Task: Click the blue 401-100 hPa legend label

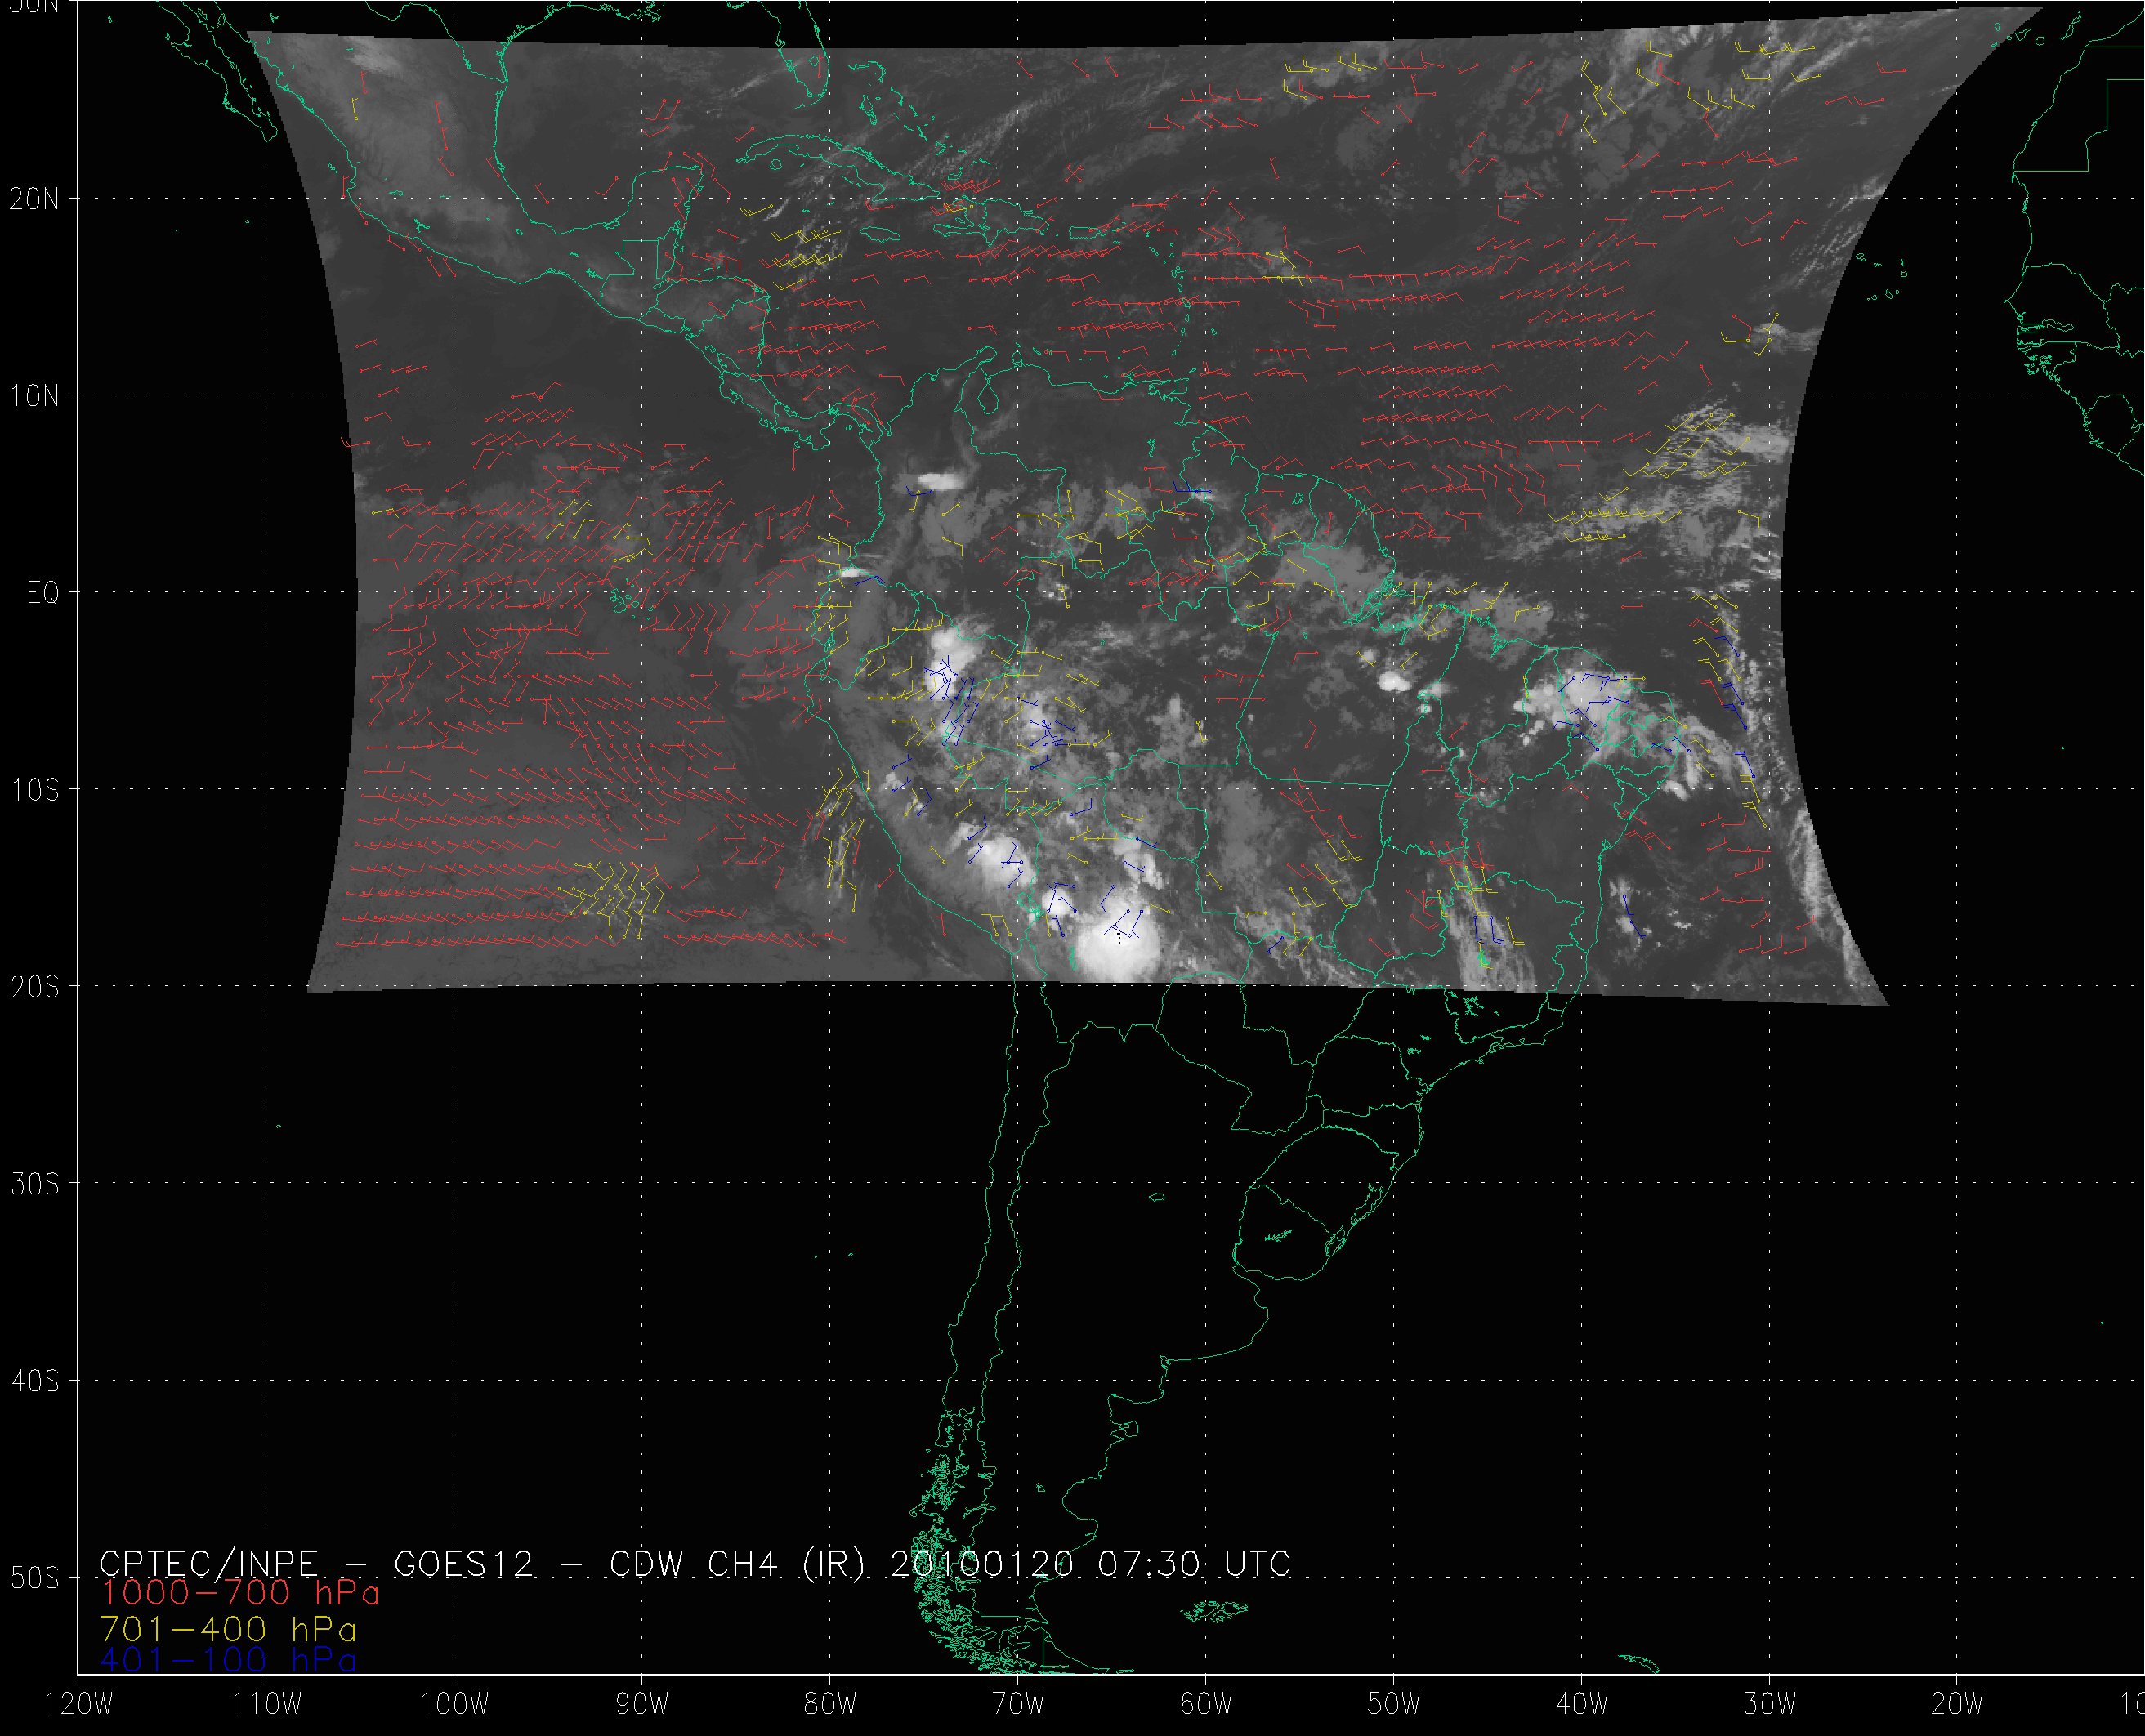Action: [x=228, y=1660]
